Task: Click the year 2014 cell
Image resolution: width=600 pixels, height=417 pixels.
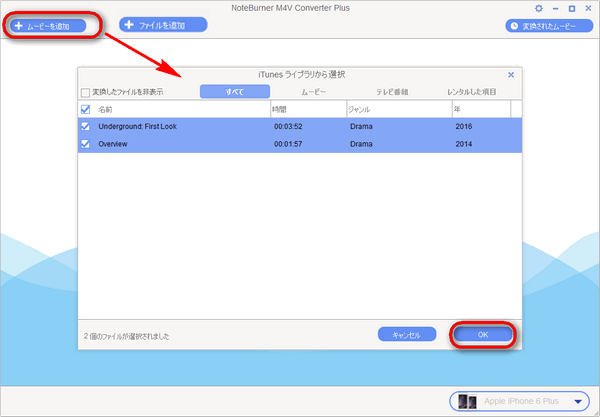Action: point(463,144)
